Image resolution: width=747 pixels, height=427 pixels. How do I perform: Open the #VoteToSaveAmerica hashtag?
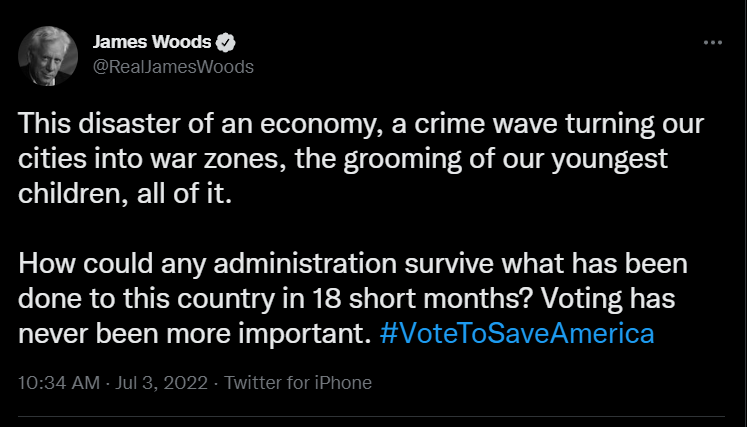click(517, 333)
